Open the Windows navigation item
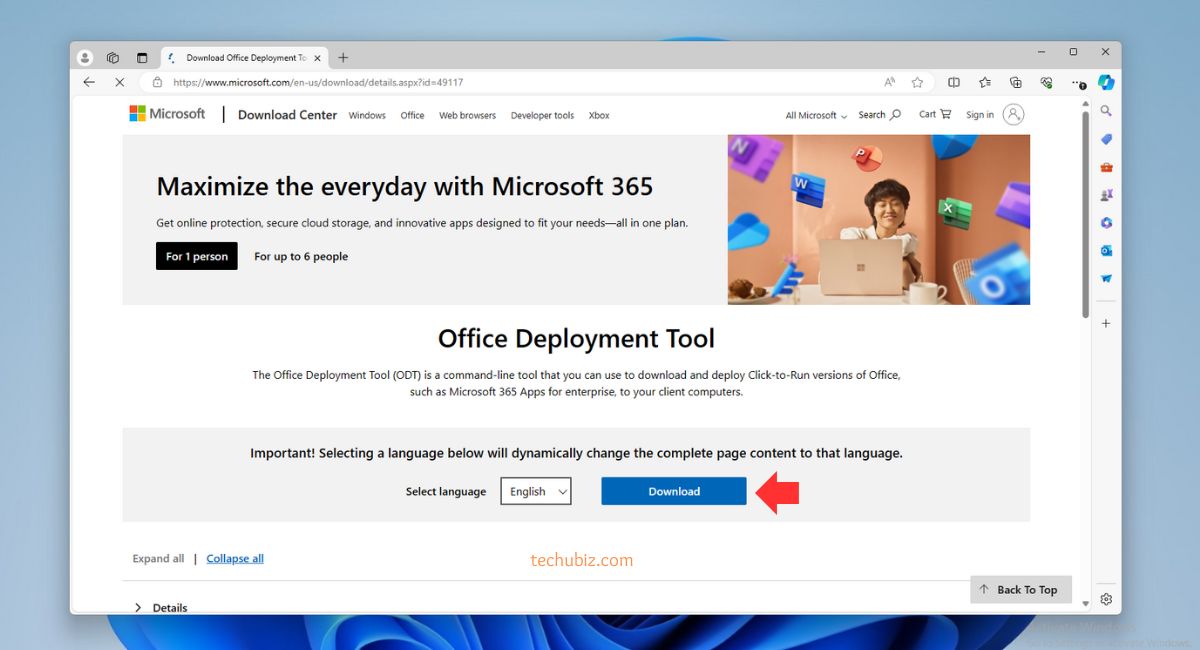 point(367,116)
